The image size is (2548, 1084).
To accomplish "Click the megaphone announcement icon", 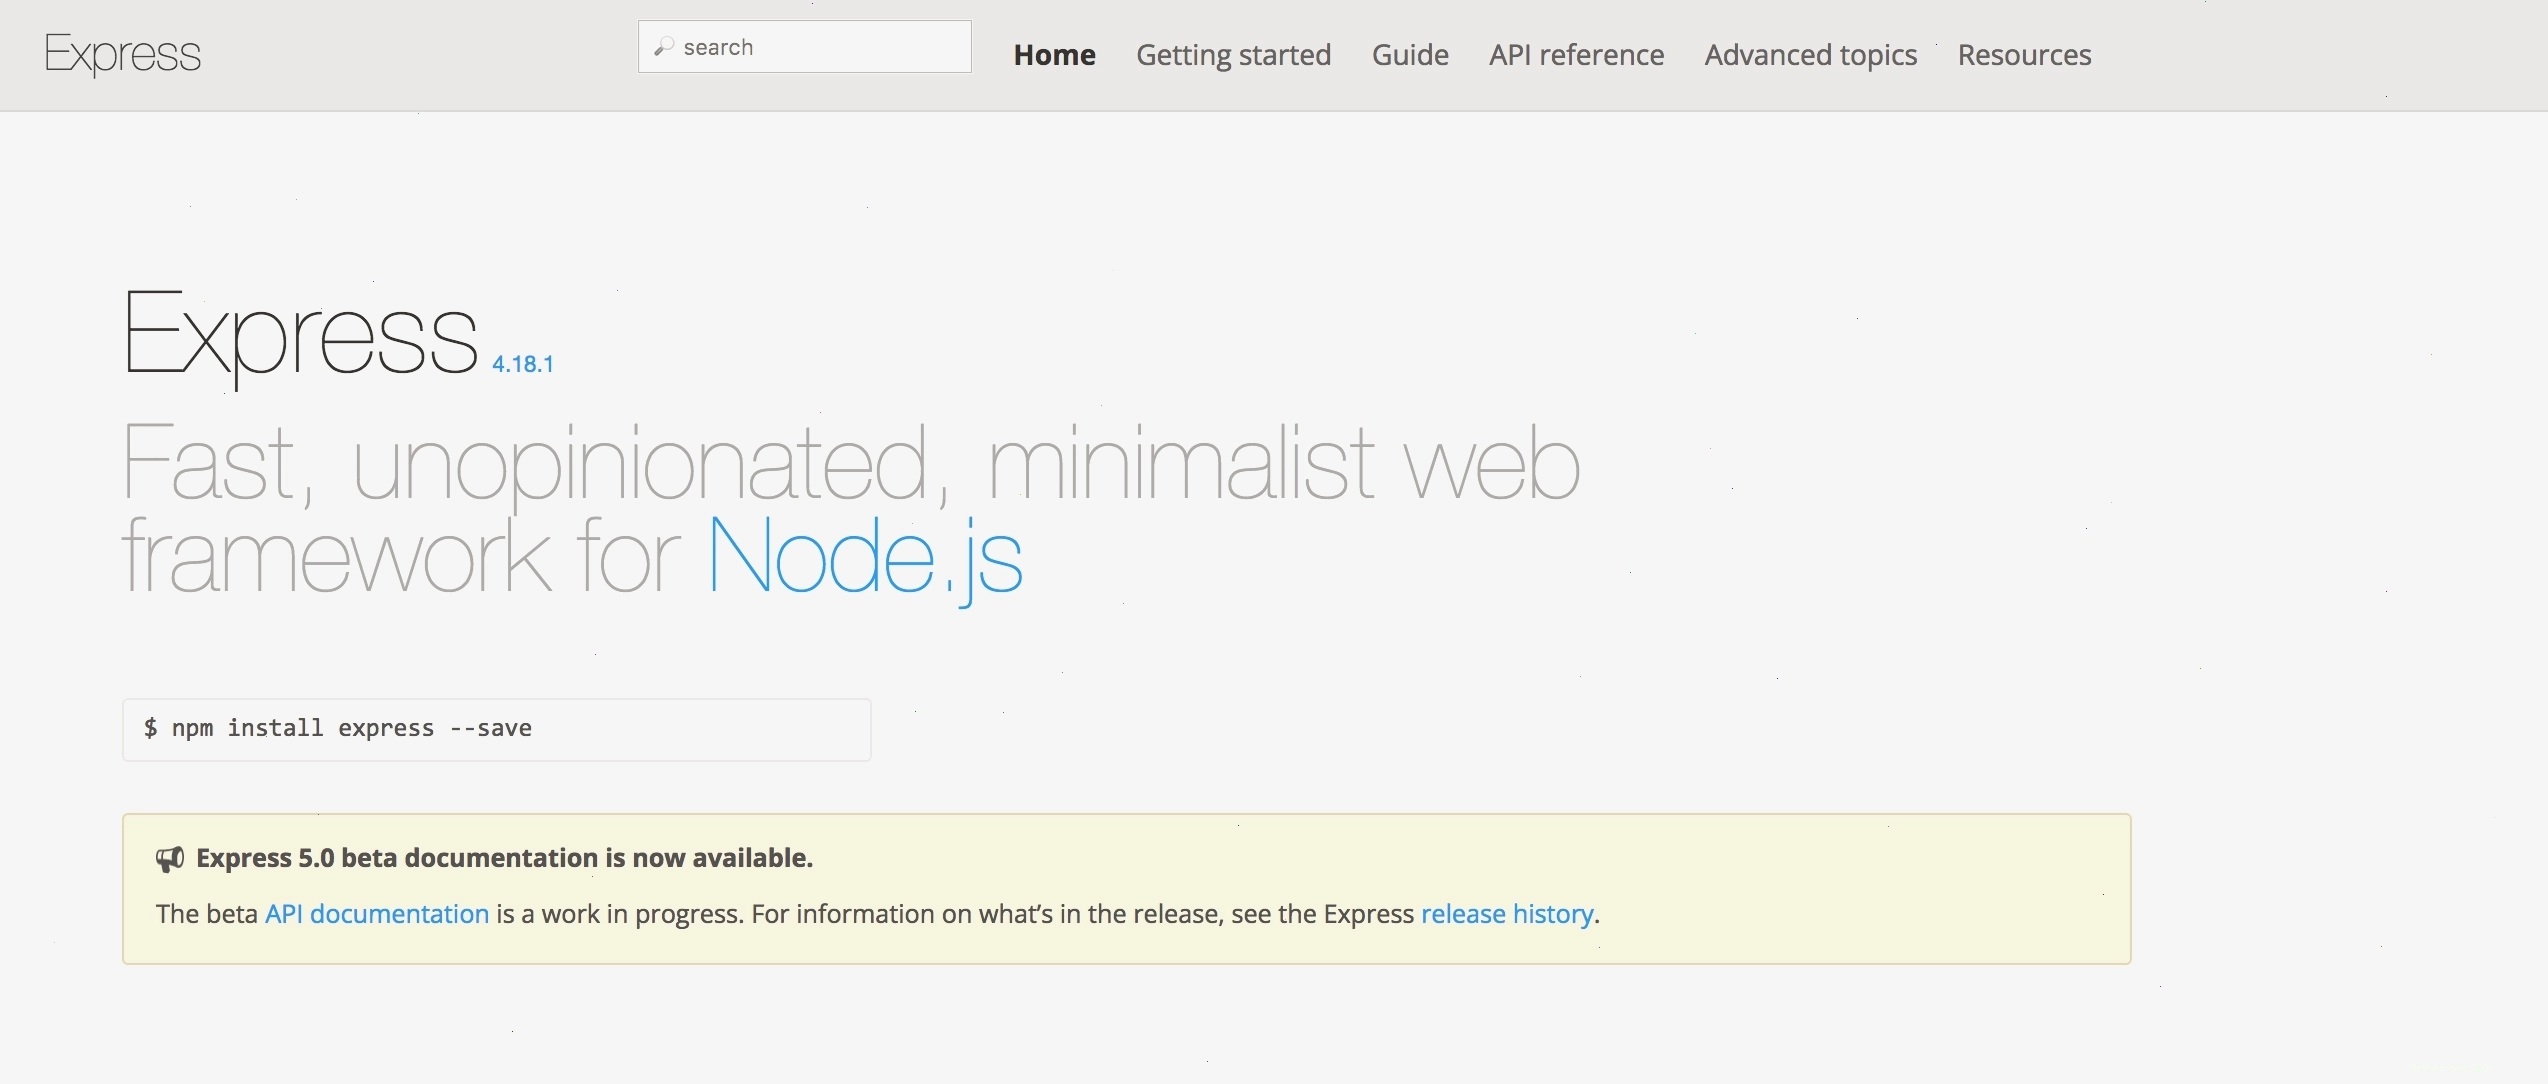I will [x=170, y=859].
